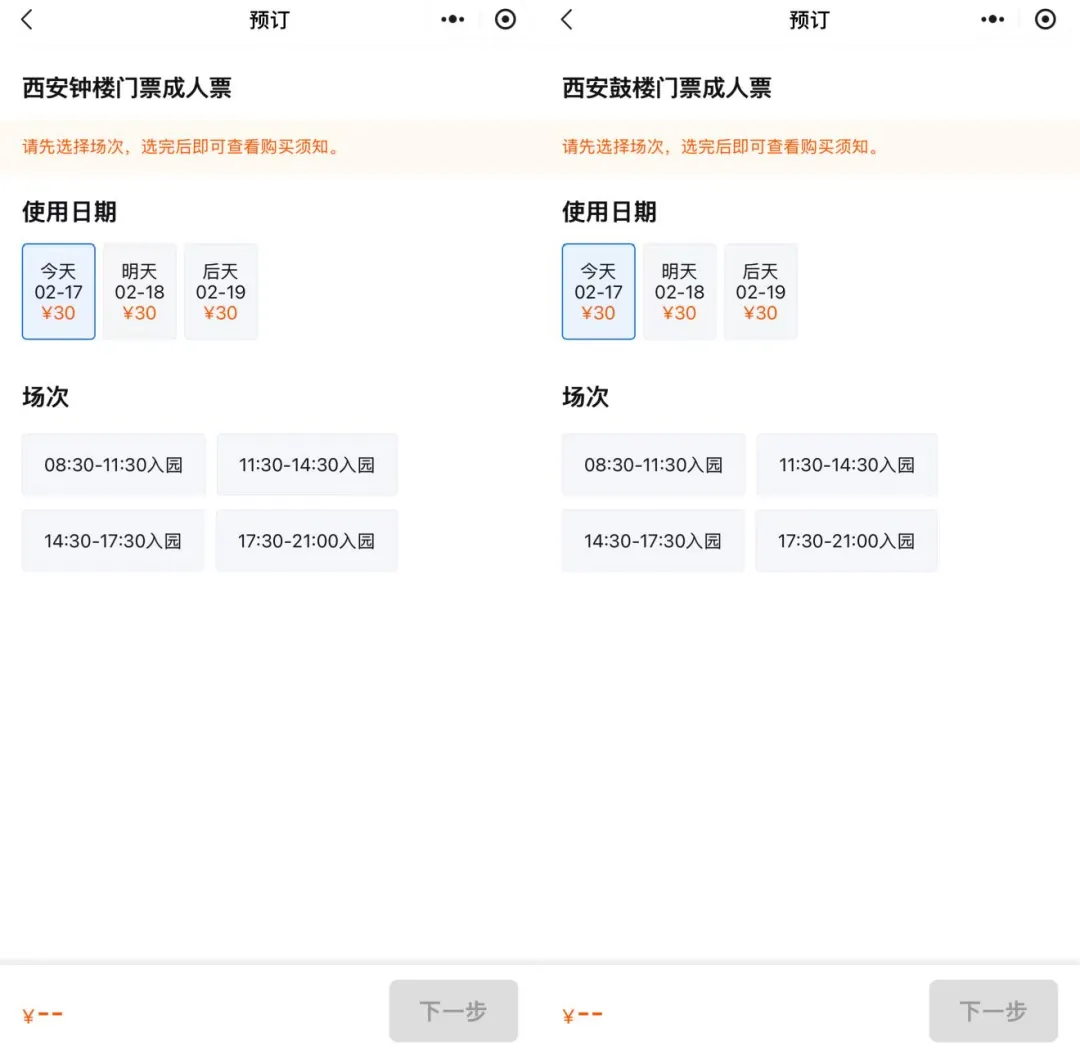This screenshot has height=1055, width=1080.
Task: Choose 11:30-14:30入园 session for Bell Tower (钟楼)
Action: (307, 465)
